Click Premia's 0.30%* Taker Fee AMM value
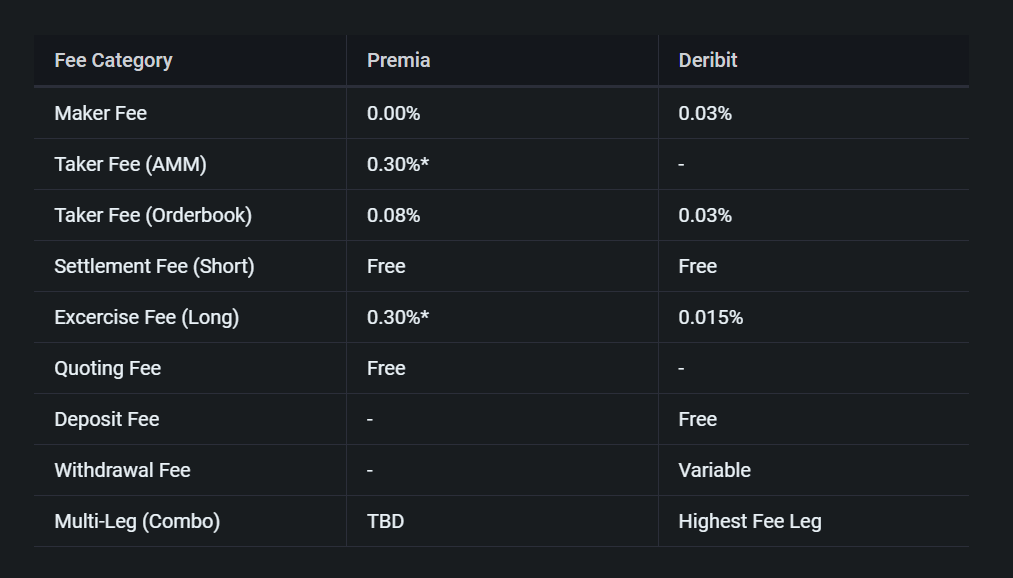This screenshot has width=1013, height=578. point(398,164)
